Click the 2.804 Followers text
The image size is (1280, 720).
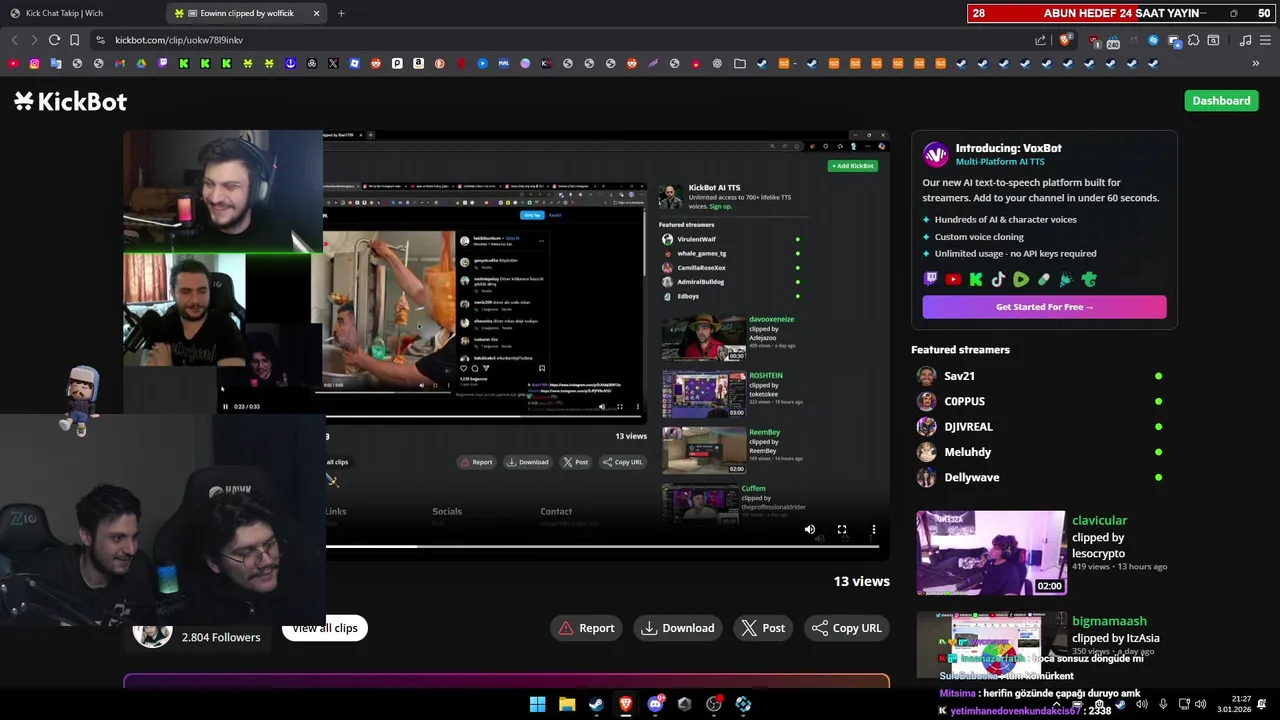pyautogui.click(x=221, y=637)
